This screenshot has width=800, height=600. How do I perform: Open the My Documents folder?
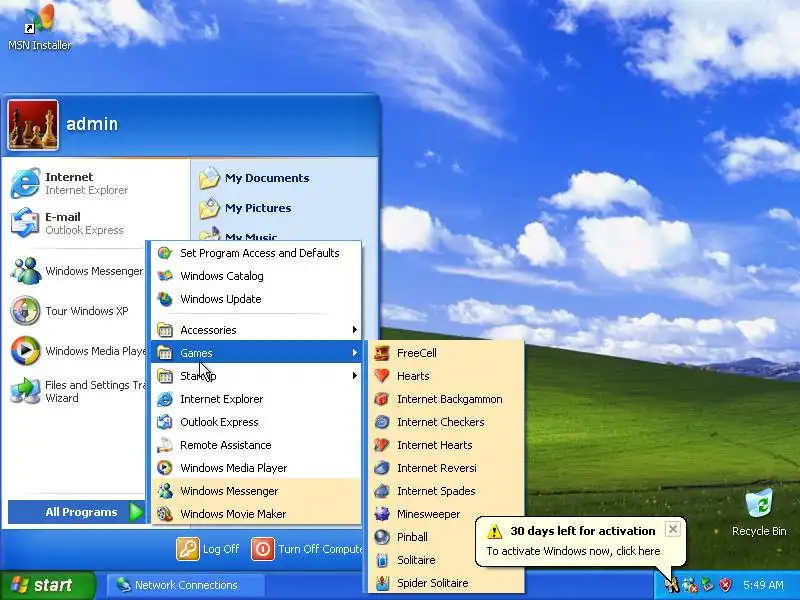254,178
